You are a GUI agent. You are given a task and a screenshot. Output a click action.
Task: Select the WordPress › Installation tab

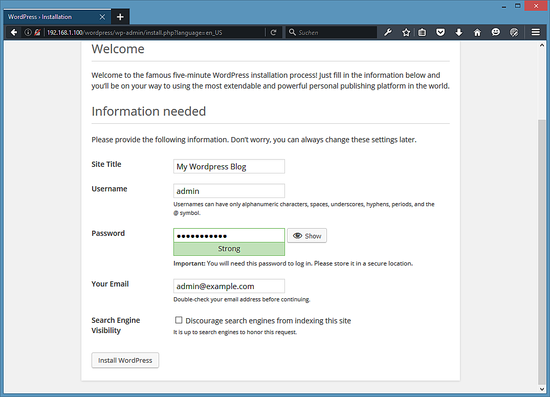pos(56,16)
